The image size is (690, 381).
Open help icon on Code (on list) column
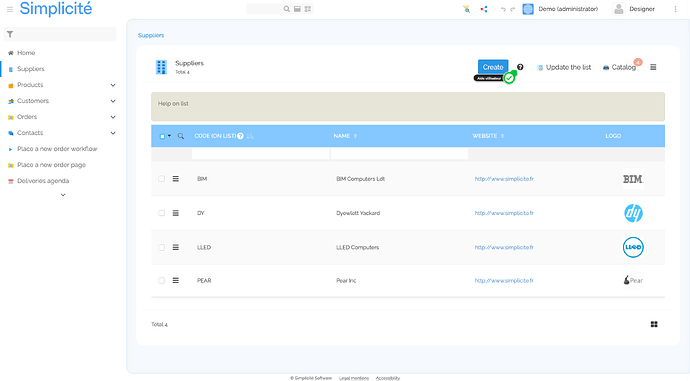pos(240,136)
